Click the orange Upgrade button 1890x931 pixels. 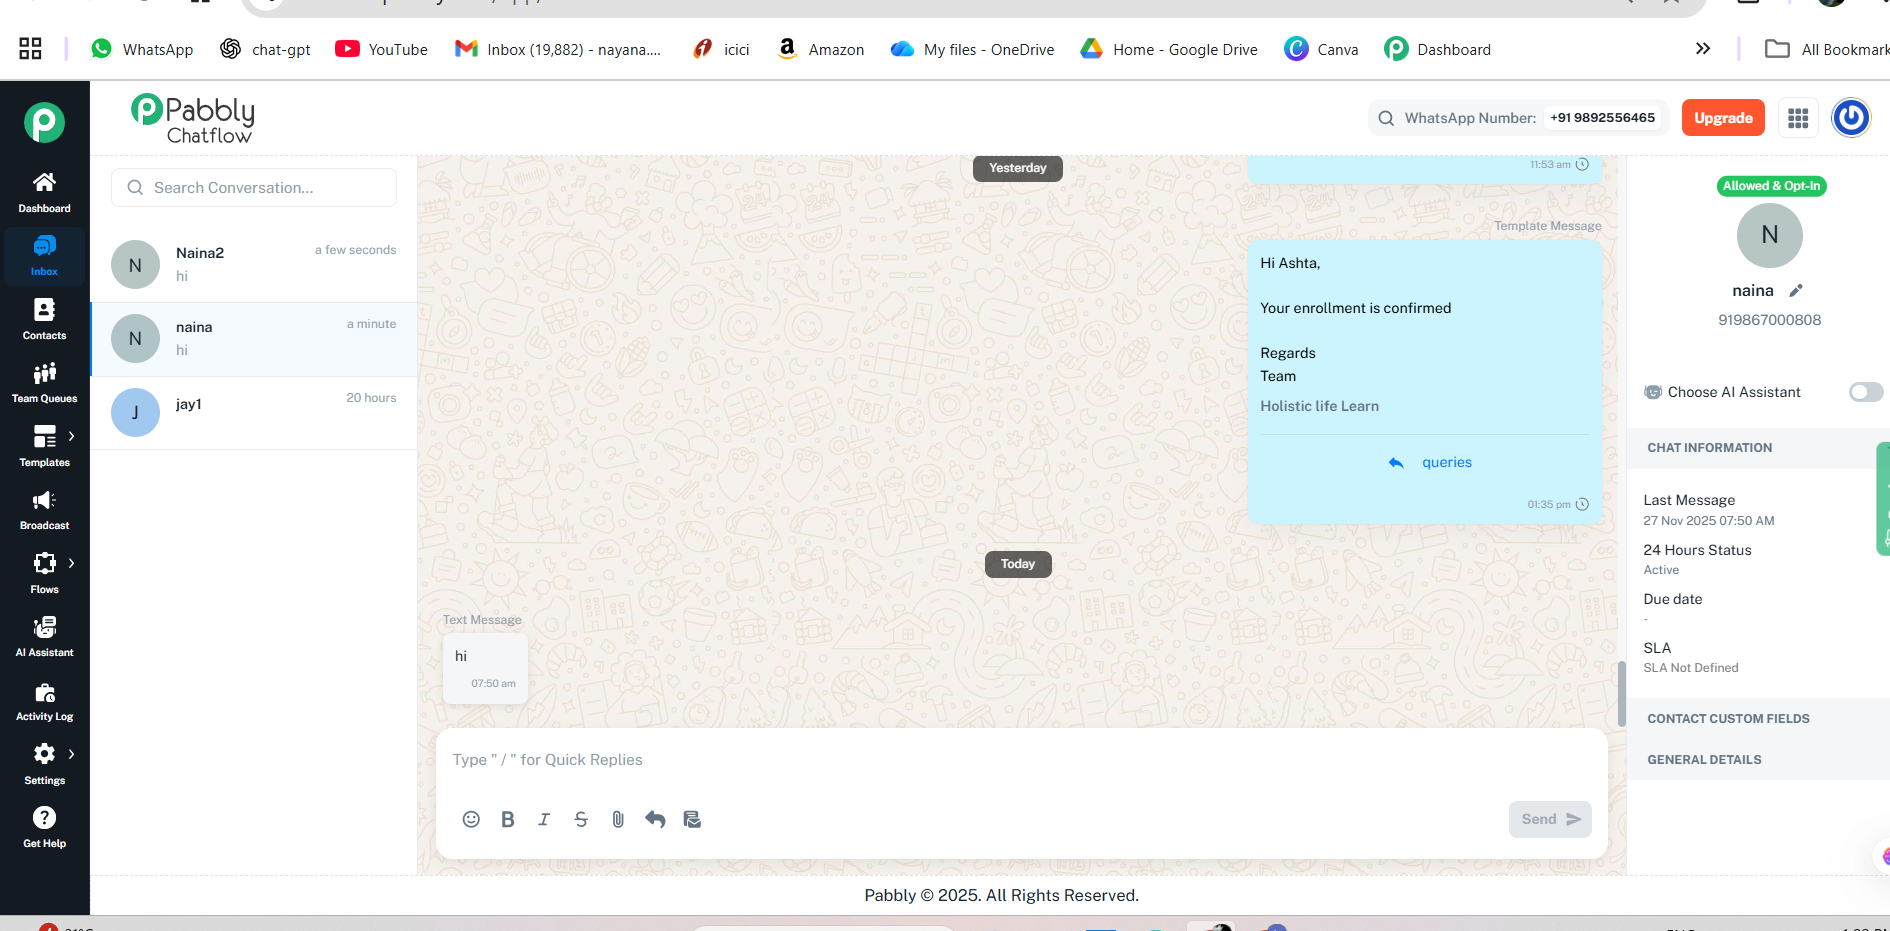pos(1722,118)
